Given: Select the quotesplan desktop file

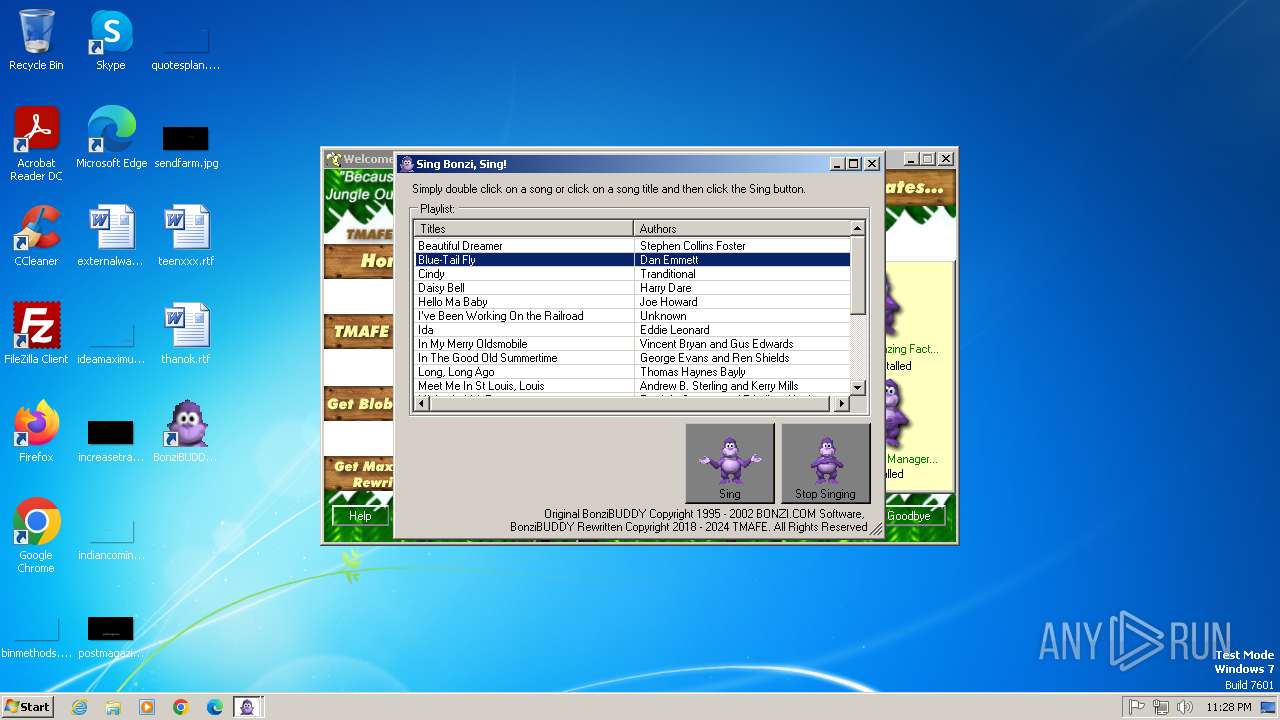Looking at the screenshot, I should point(186,48).
